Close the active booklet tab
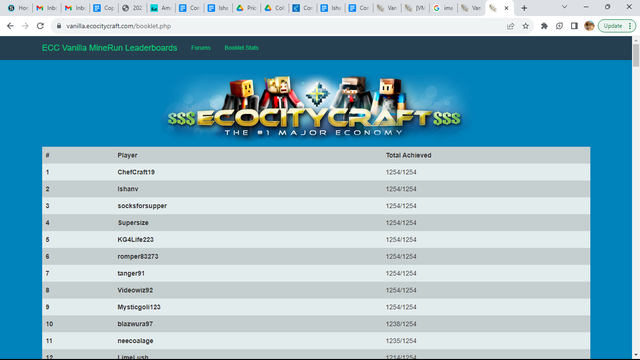The width and height of the screenshot is (640, 360). (506, 8)
